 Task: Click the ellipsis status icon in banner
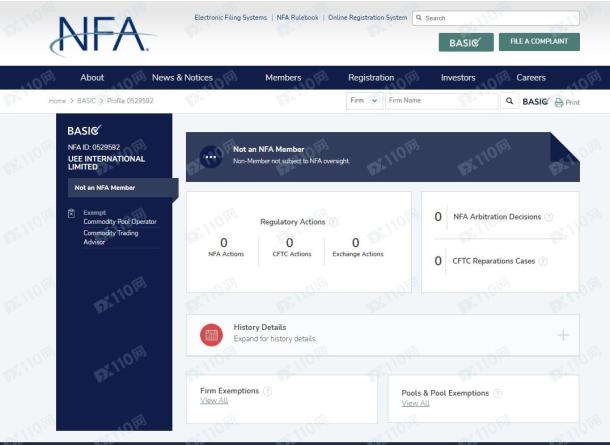pyautogui.click(x=211, y=157)
